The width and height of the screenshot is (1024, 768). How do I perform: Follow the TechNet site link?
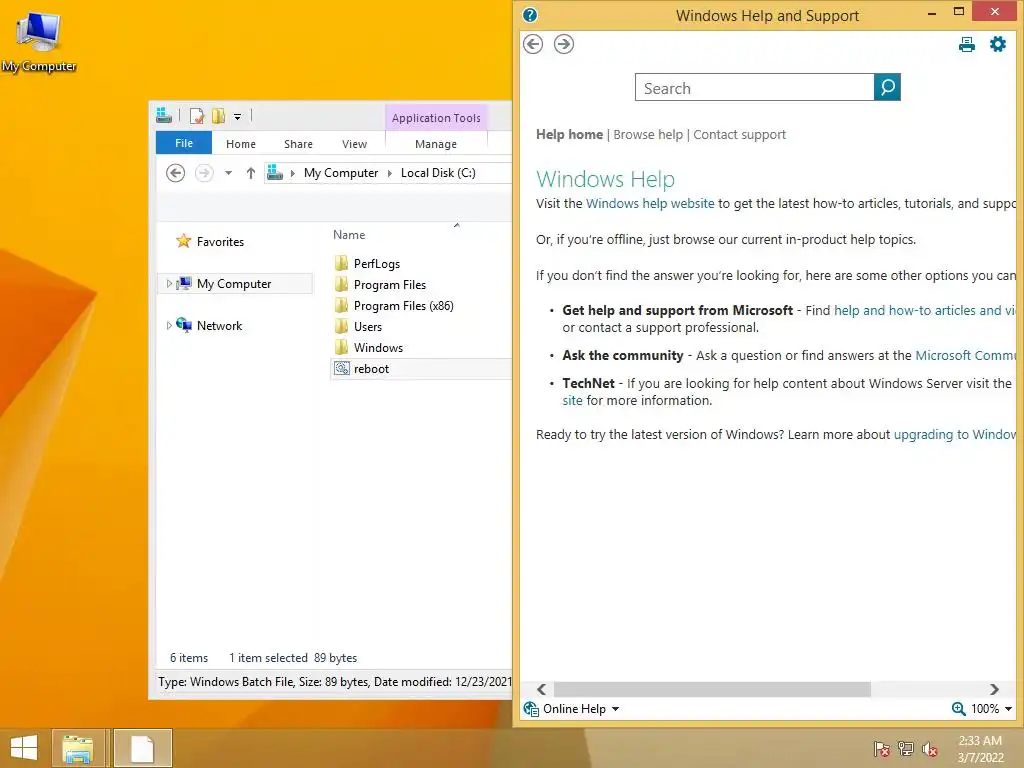[x=572, y=400]
